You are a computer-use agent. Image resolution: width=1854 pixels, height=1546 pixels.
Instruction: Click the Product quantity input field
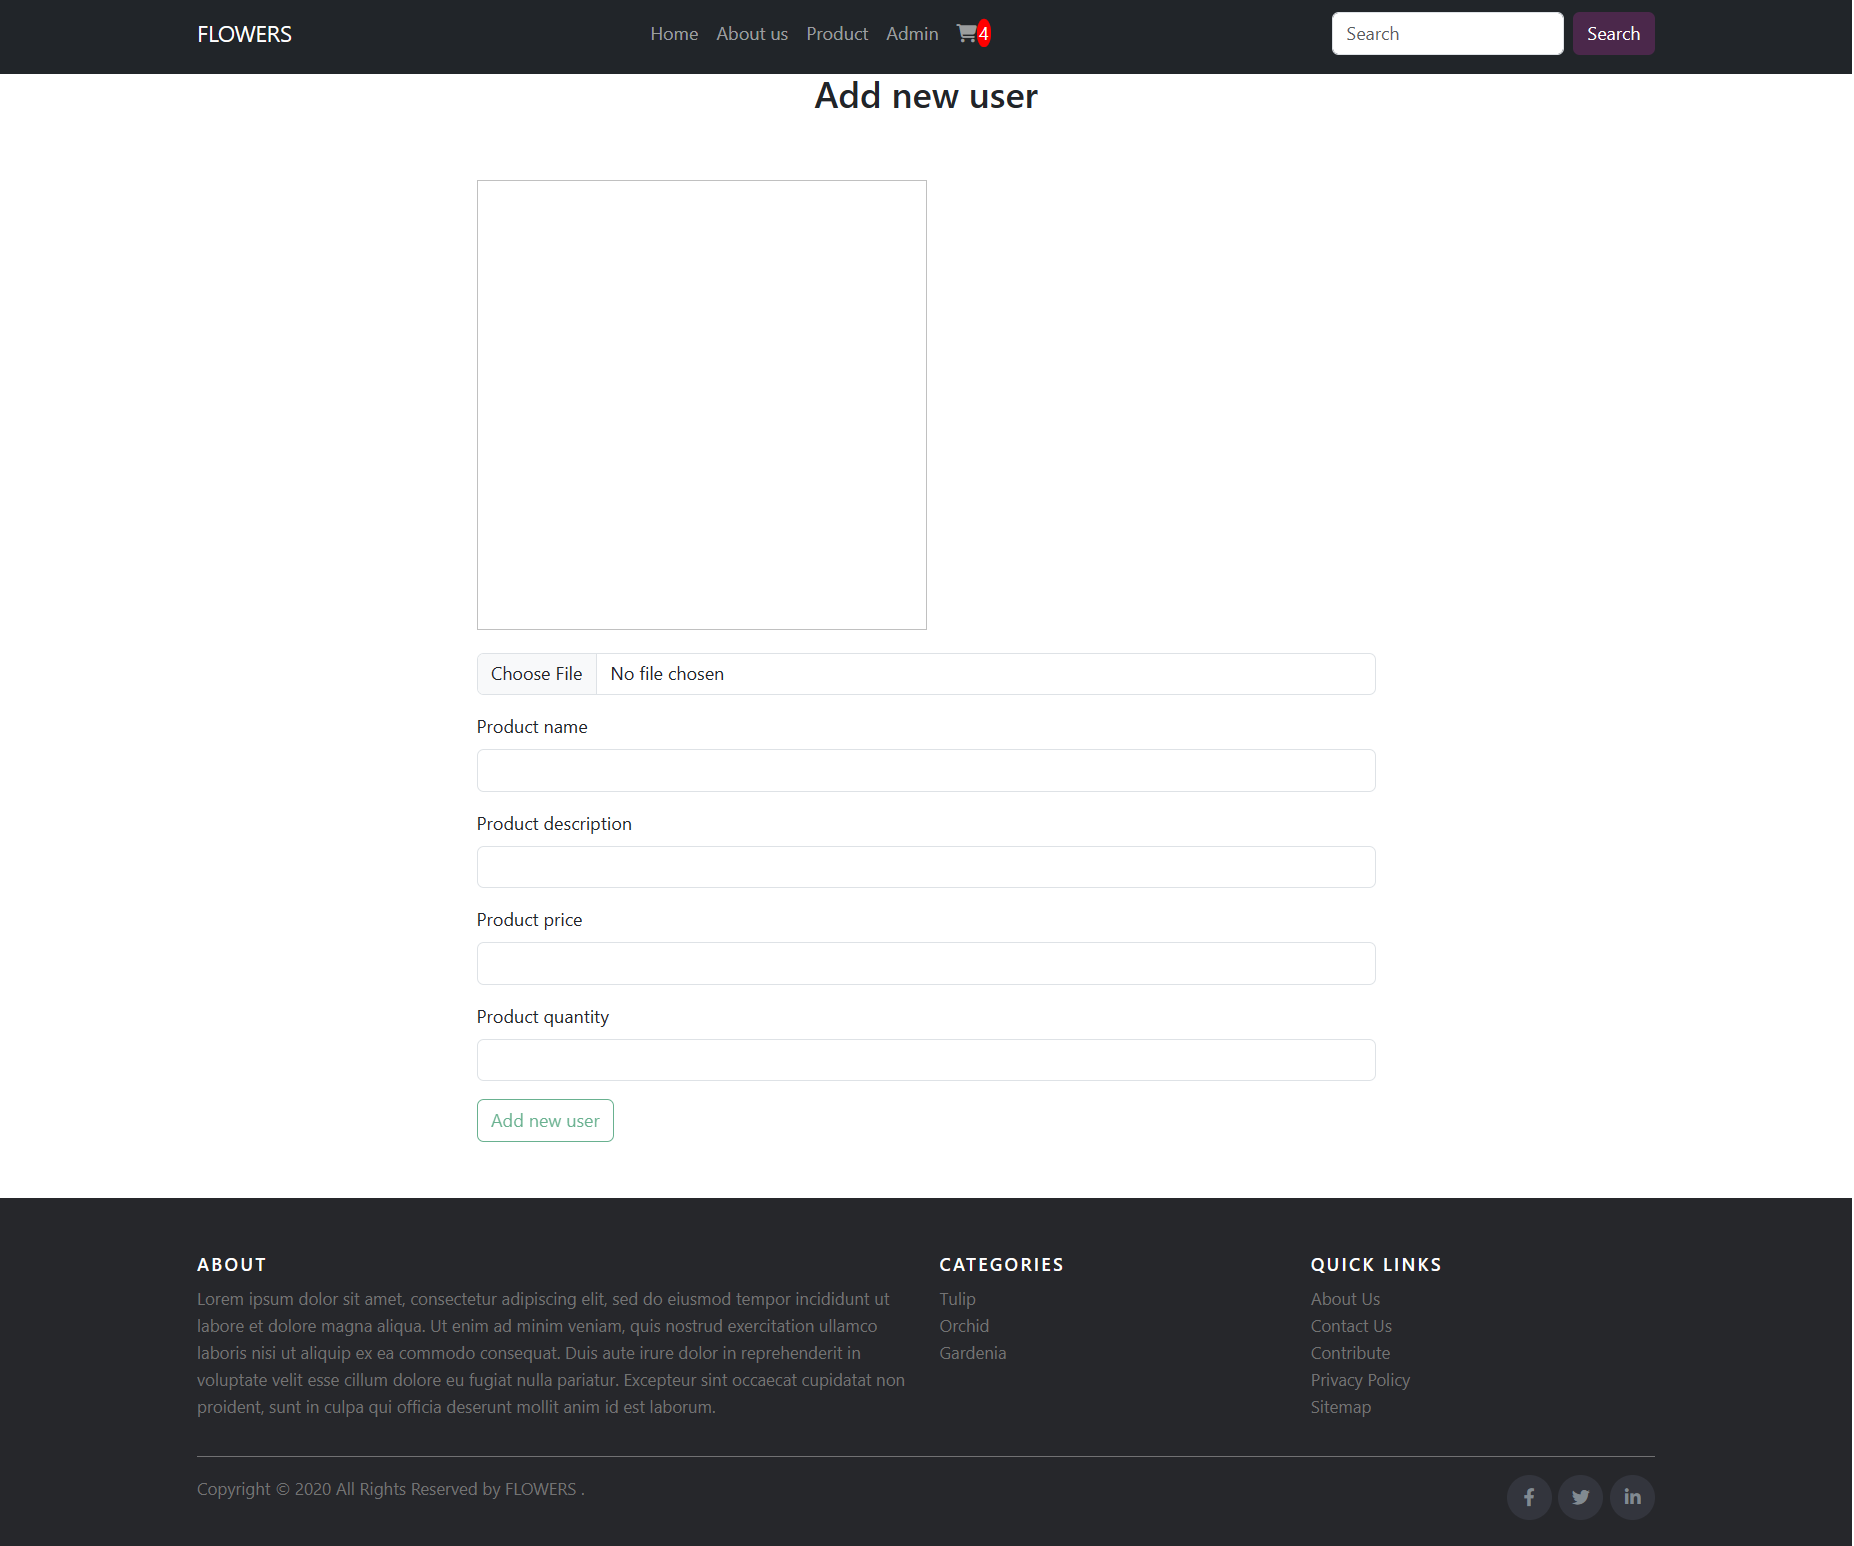pyautogui.click(x=925, y=1059)
